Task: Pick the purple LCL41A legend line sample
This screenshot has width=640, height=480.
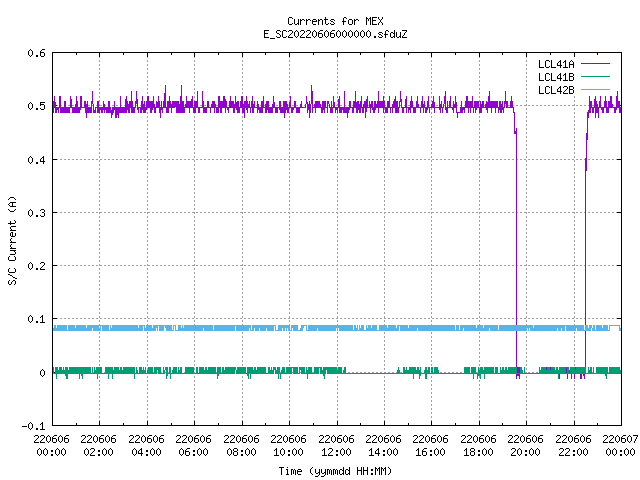Action: (x=595, y=64)
